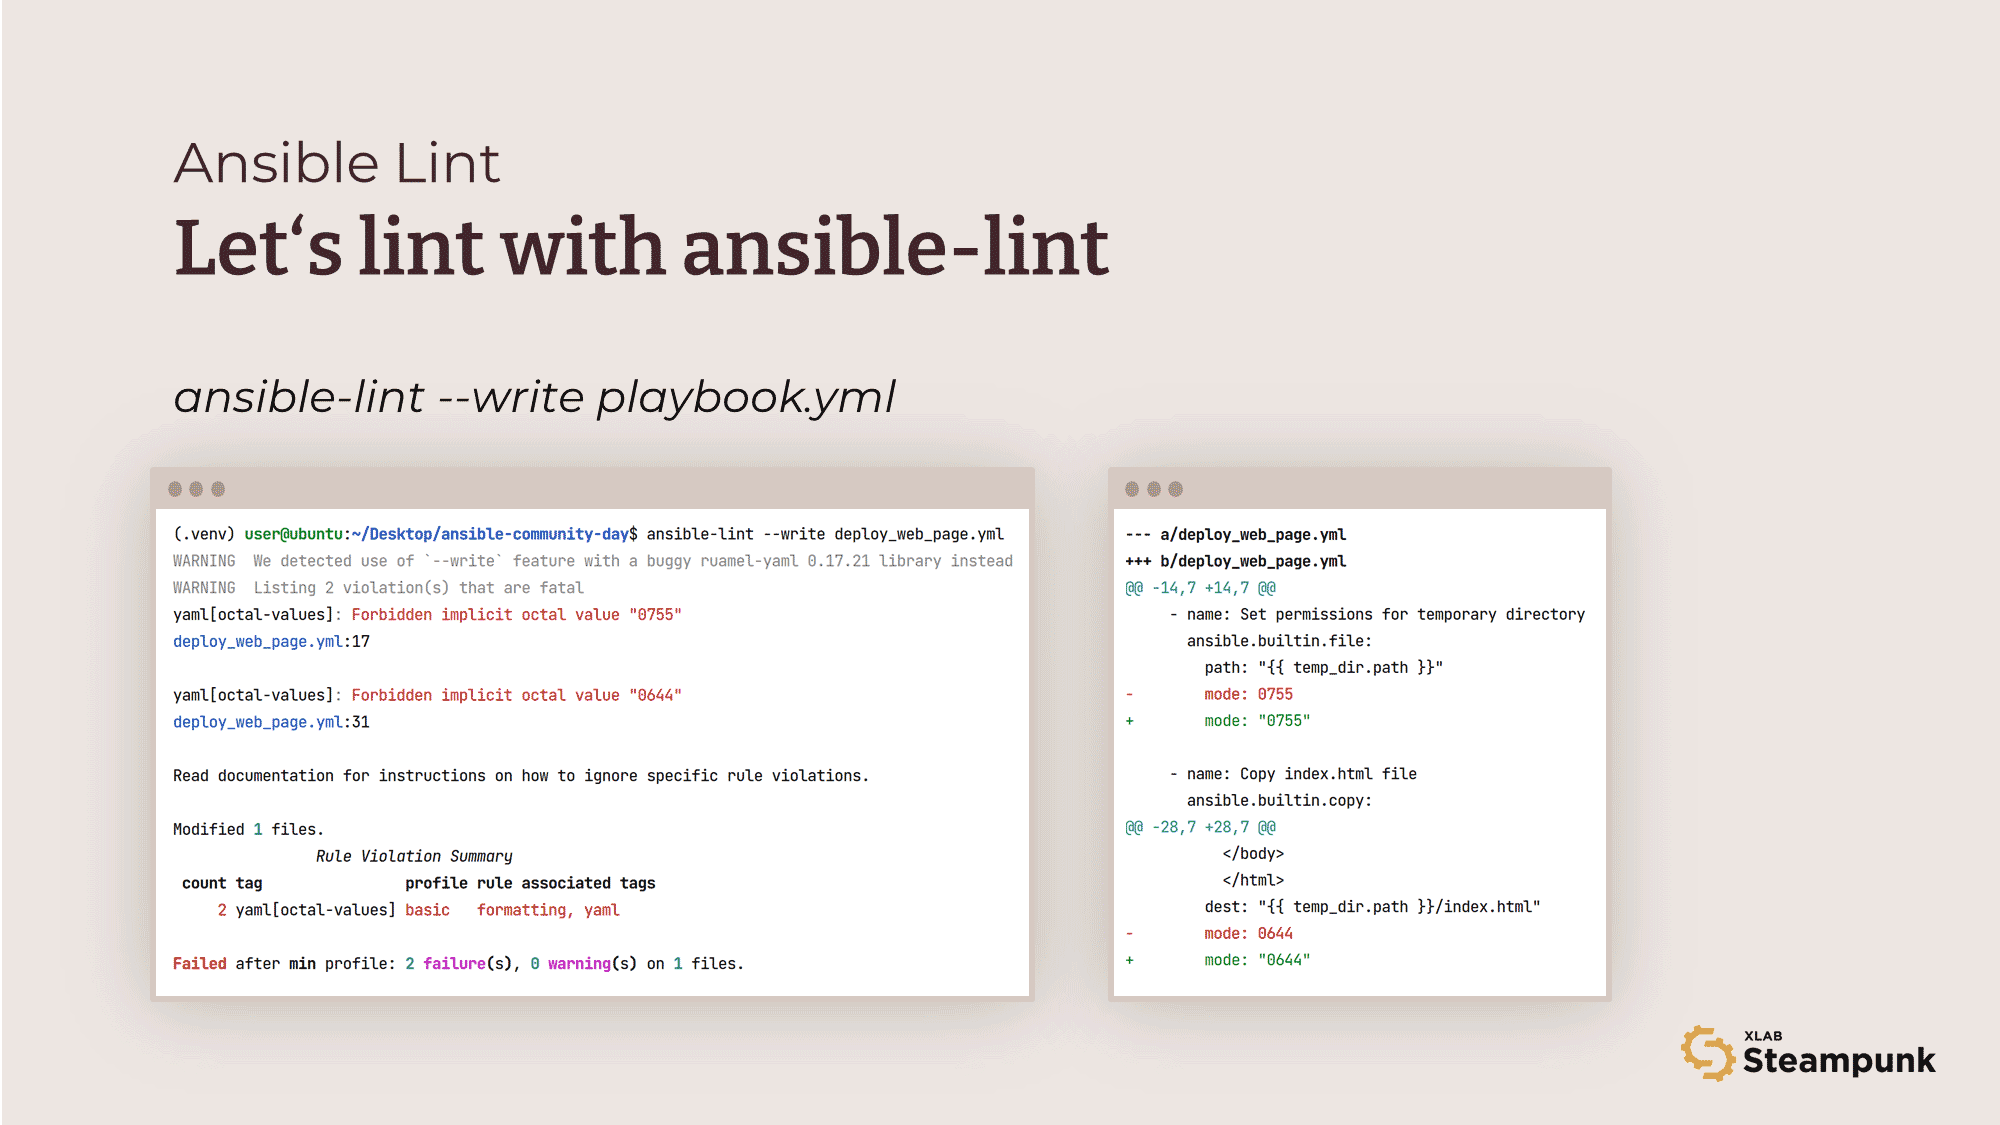Click left terminal window's middle dot
This screenshot has height=1125, width=2000.
pos(196,489)
